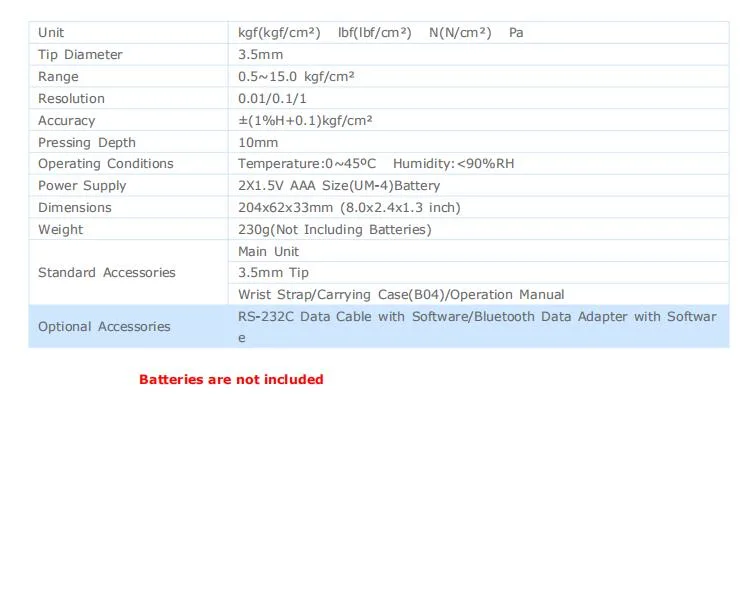
Task: Select the Pressing Depth label
Action: (87, 143)
